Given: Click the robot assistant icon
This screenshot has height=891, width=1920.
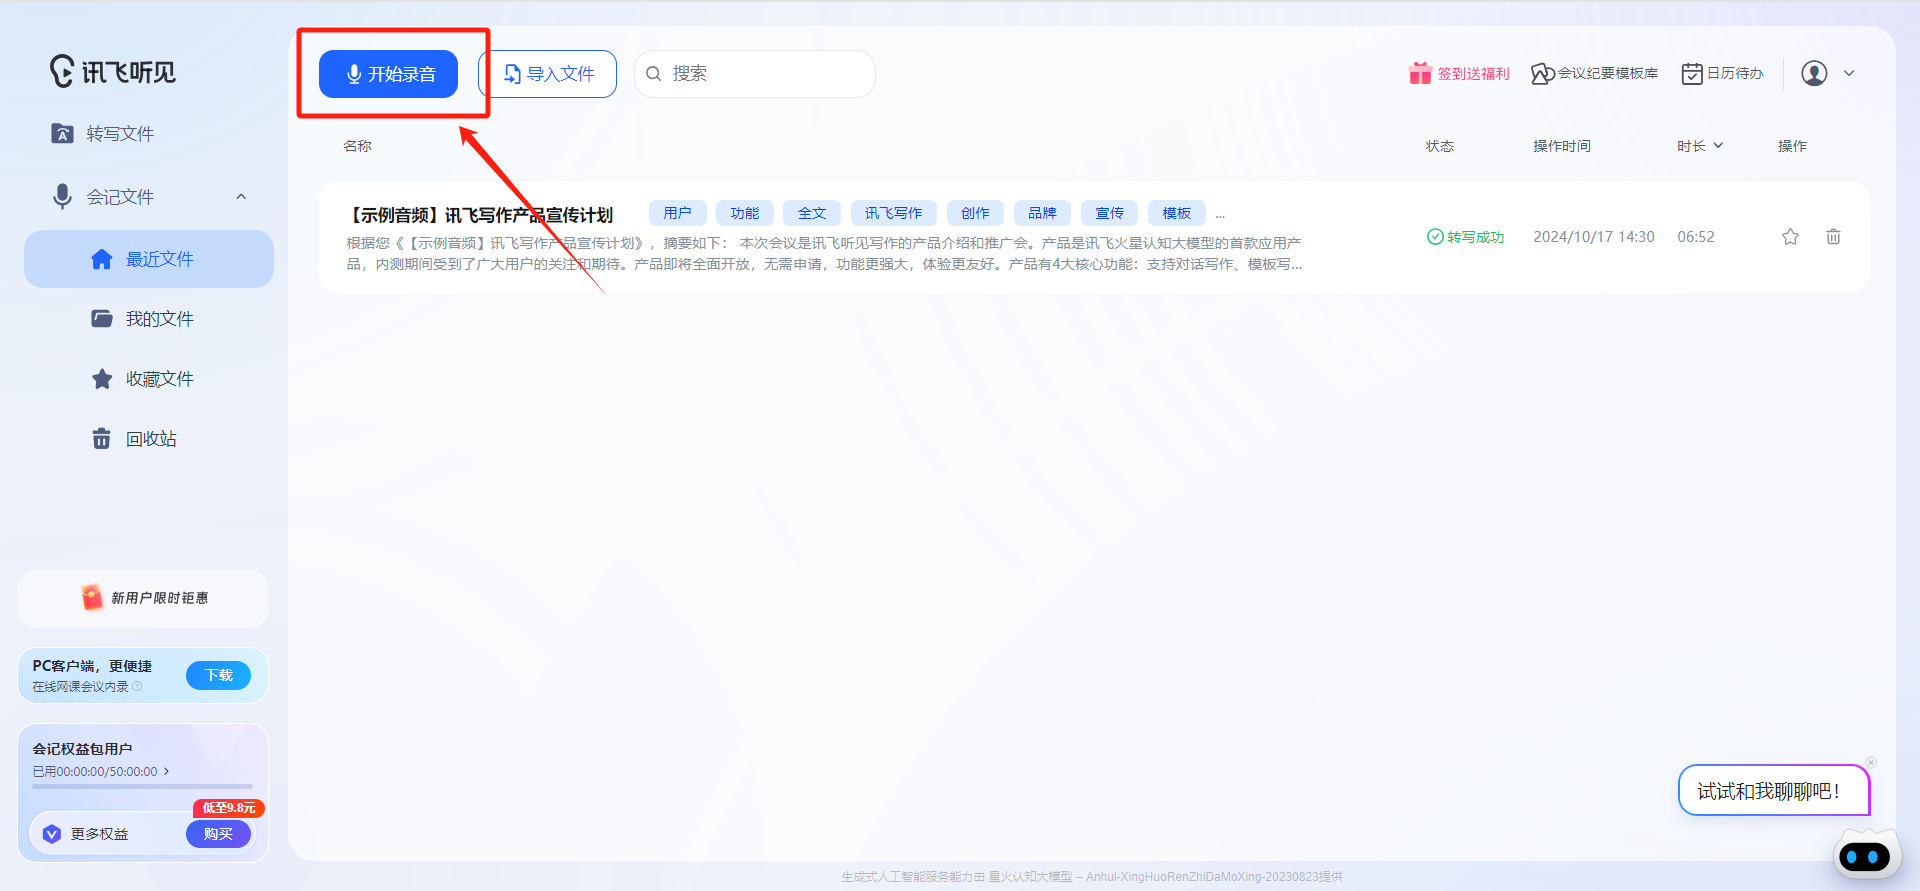Looking at the screenshot, I should pyautogui.click(x=1865, y=855).
